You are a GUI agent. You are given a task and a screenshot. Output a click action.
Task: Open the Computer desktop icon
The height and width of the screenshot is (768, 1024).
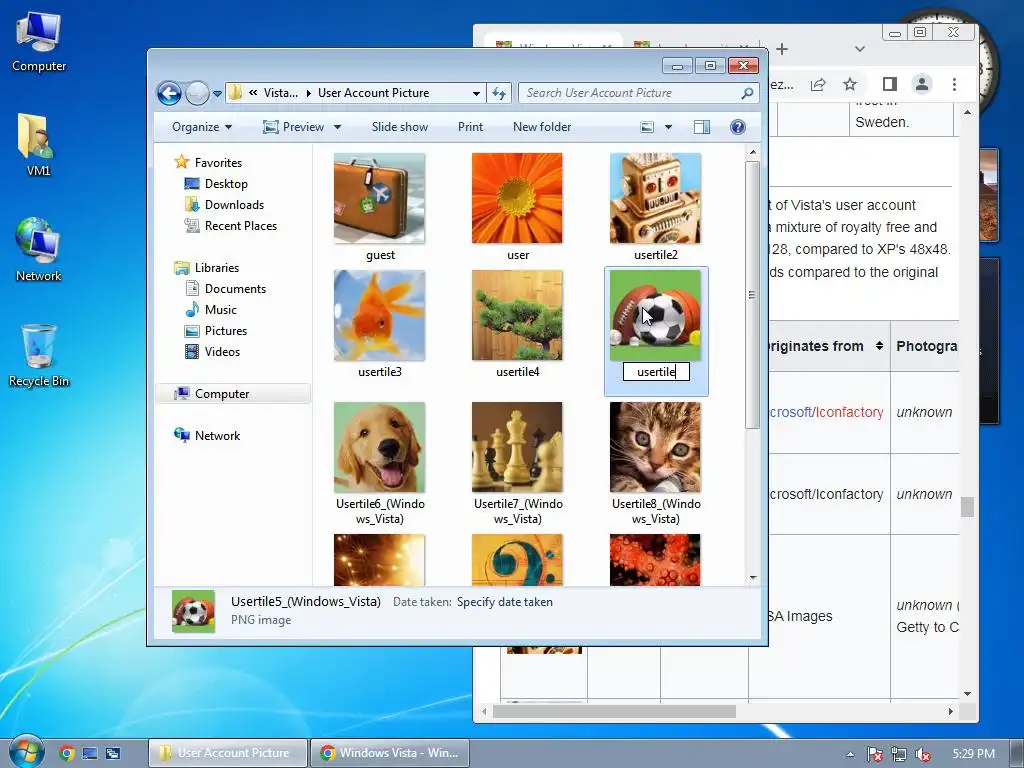pos(39,42)
